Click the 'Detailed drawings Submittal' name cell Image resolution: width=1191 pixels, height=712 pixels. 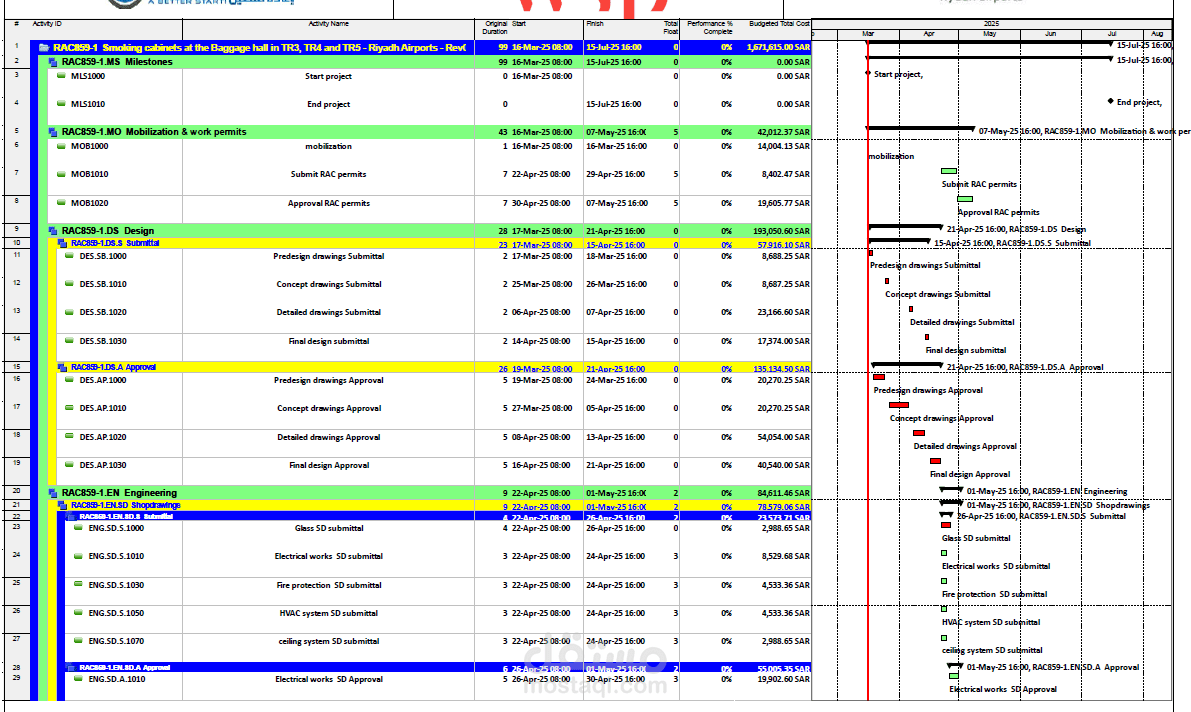click(x=328, y=312)
